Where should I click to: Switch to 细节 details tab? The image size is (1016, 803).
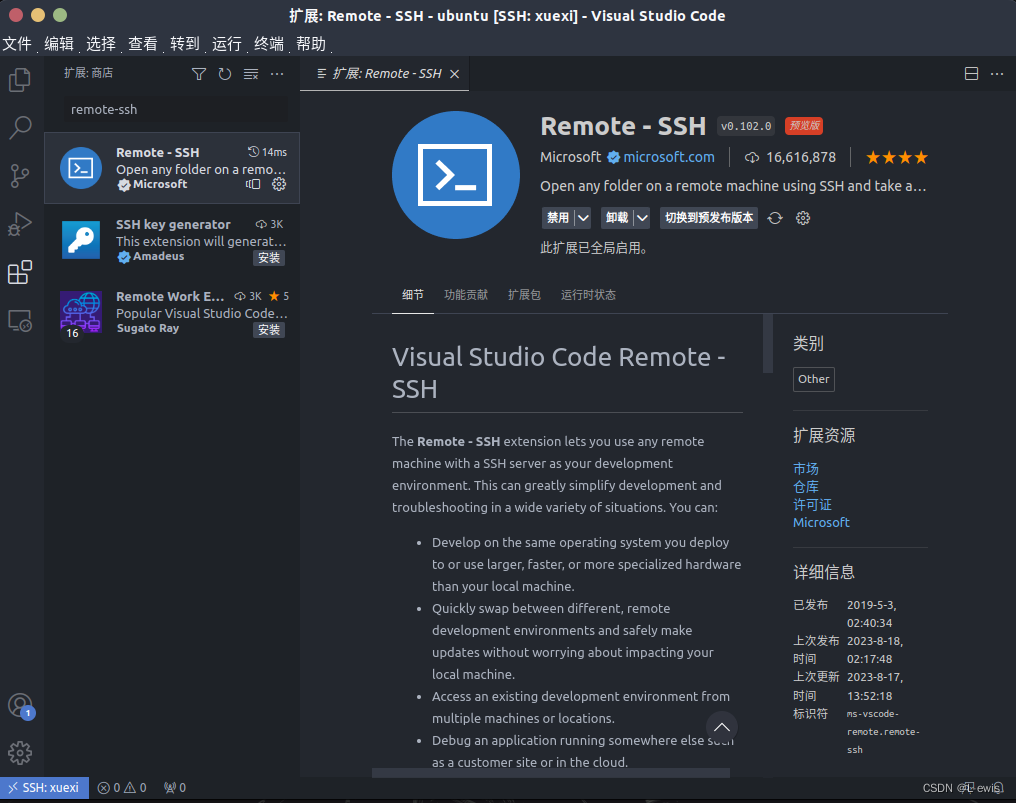coord(413,295)
